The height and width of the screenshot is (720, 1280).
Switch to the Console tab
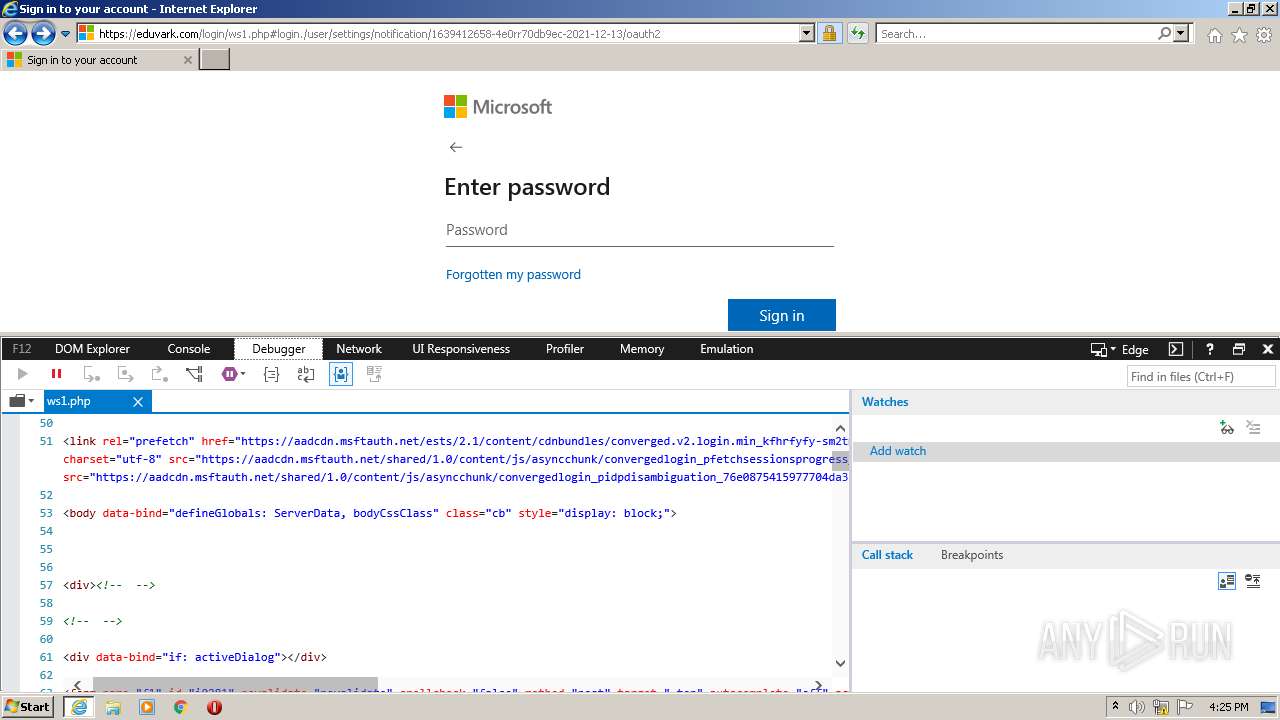[189, 349]
